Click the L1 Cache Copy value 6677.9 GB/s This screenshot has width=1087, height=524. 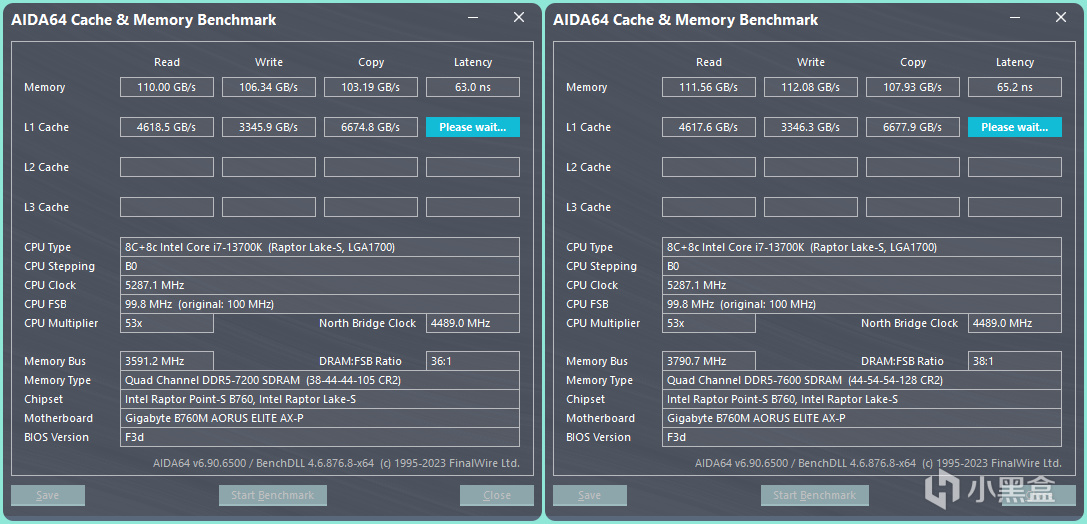[x=913, y=127]
